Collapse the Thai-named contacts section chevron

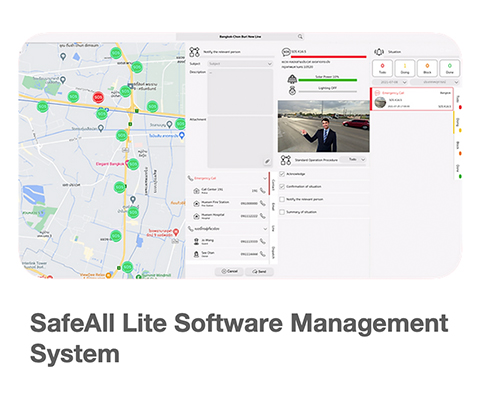pos(265,229)
